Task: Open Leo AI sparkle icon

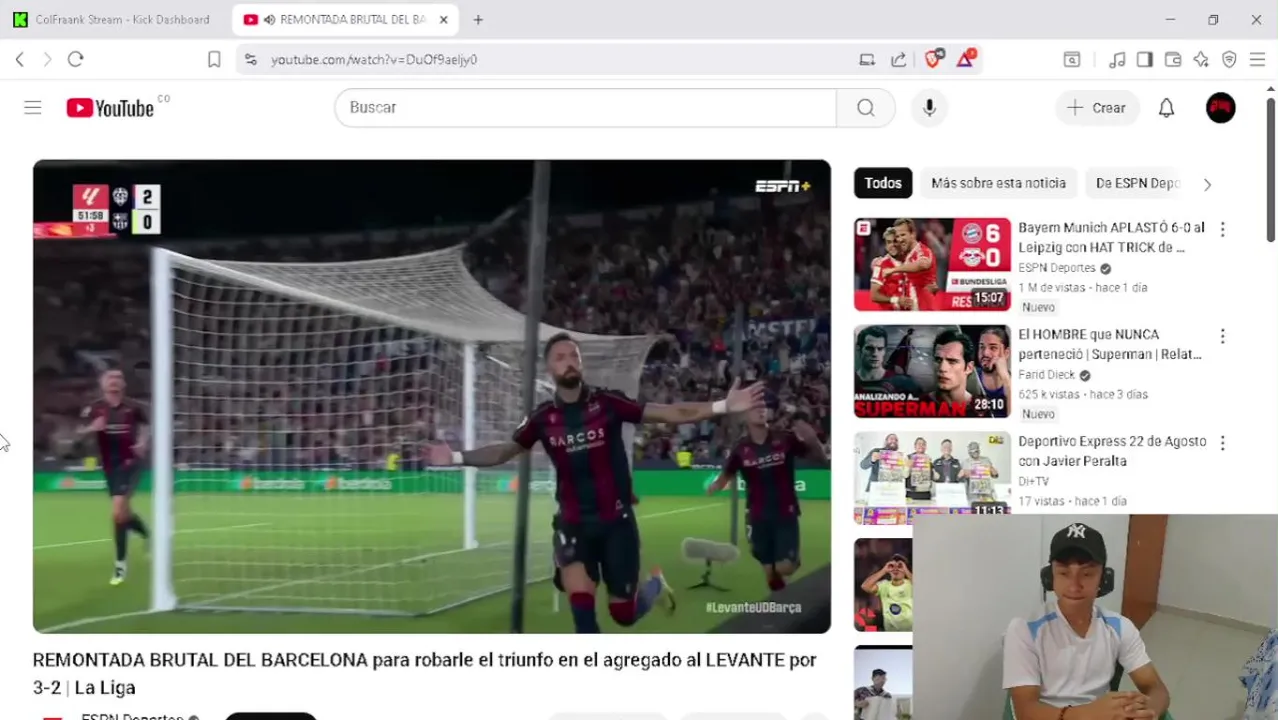Action: pos(1201,59)
